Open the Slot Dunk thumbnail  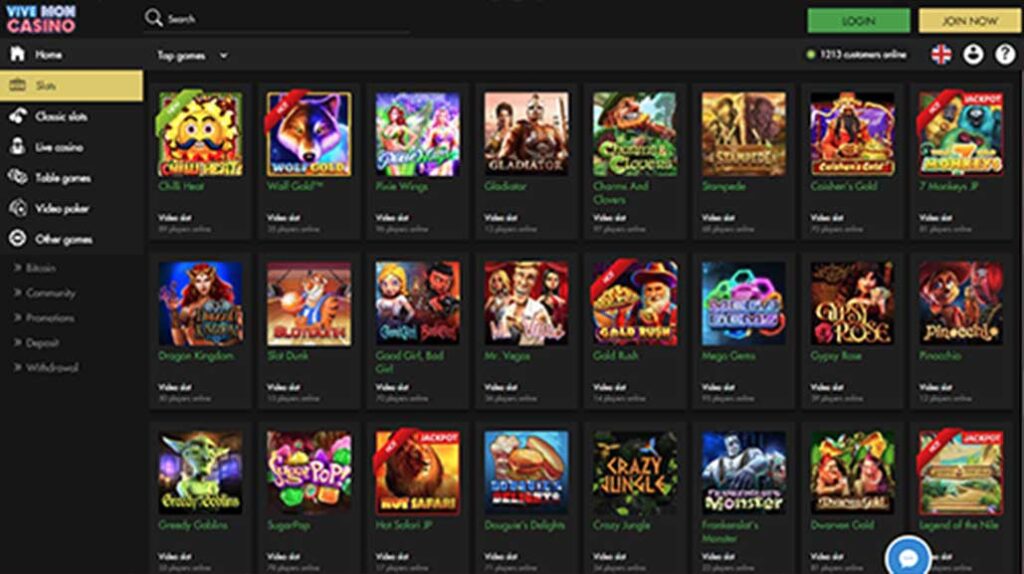pyautogui.click(x=309, y=304)
